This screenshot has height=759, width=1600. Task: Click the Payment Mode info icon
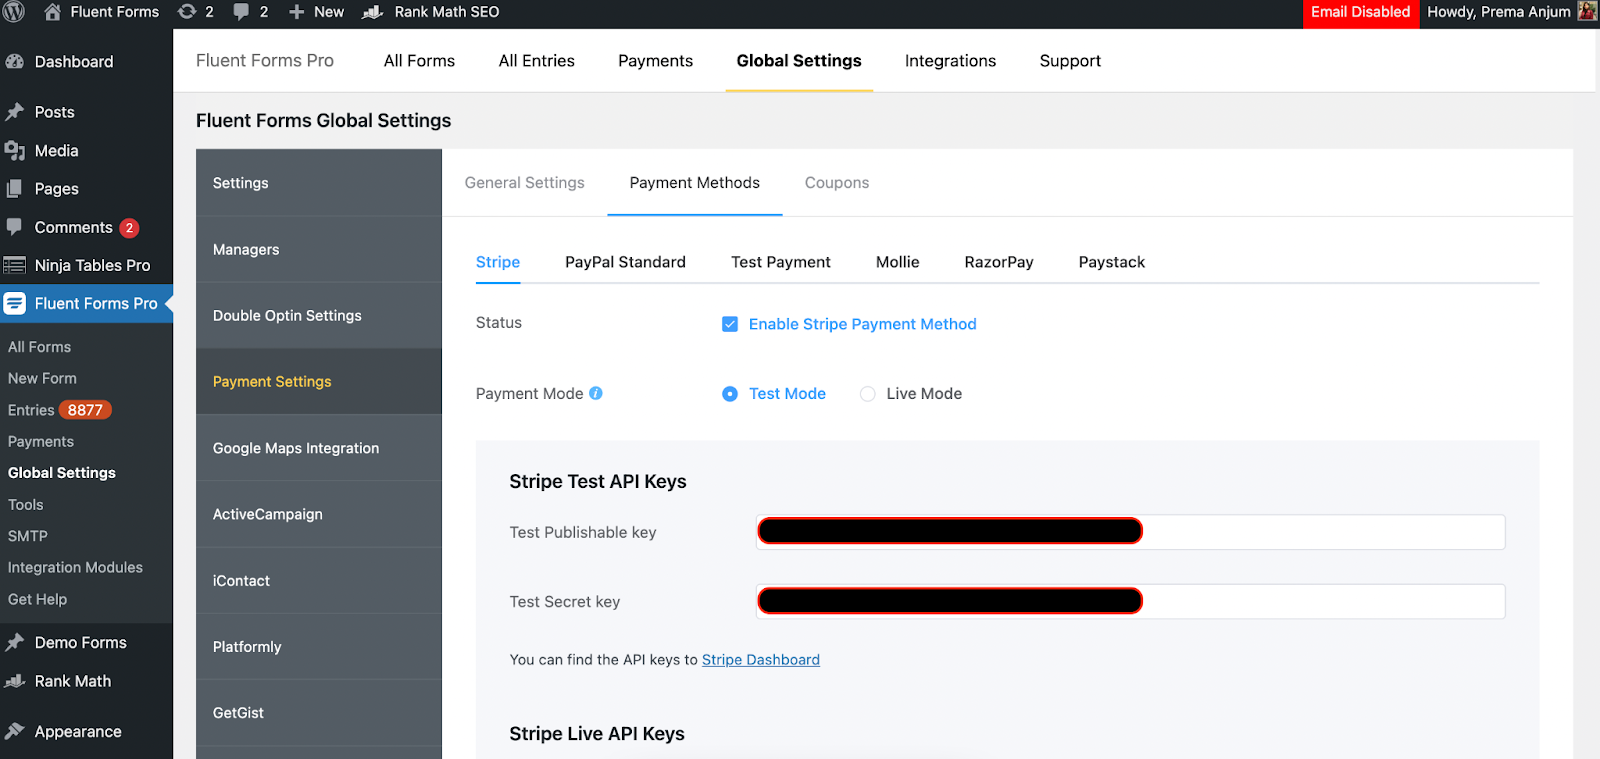pos(596,393)
